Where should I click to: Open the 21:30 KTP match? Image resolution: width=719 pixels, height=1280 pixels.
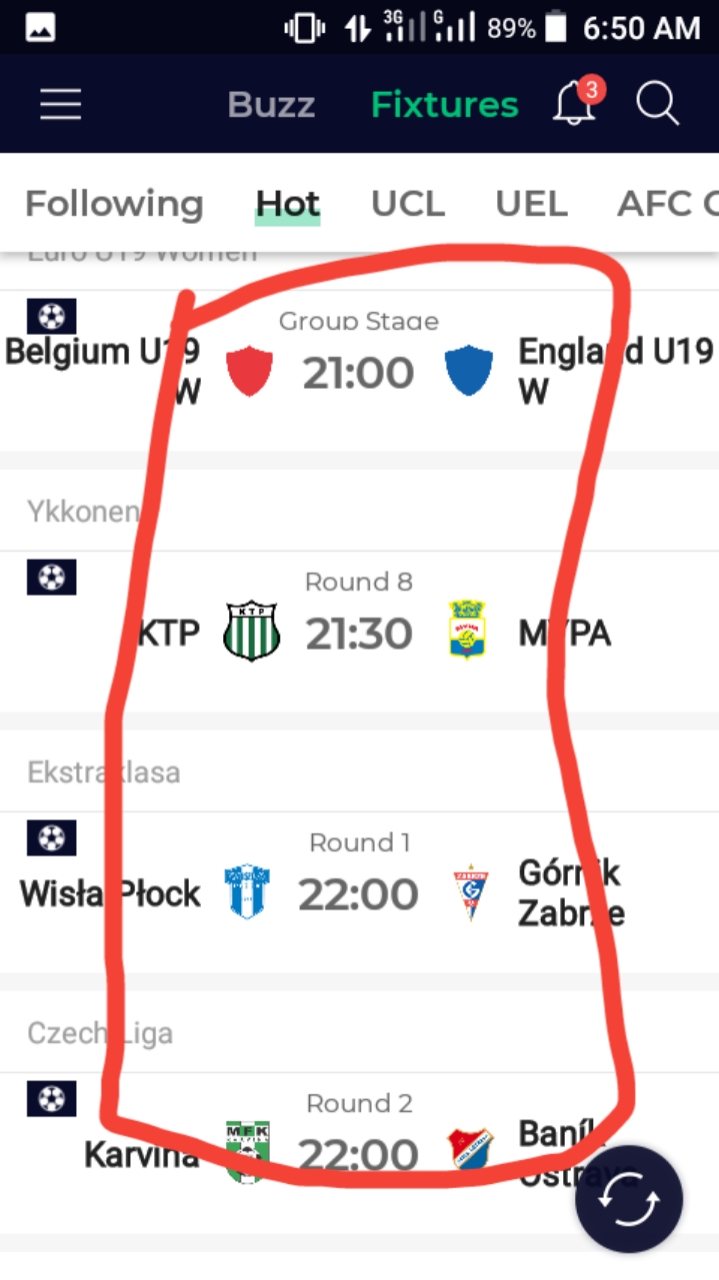click(x=358, y=634)
